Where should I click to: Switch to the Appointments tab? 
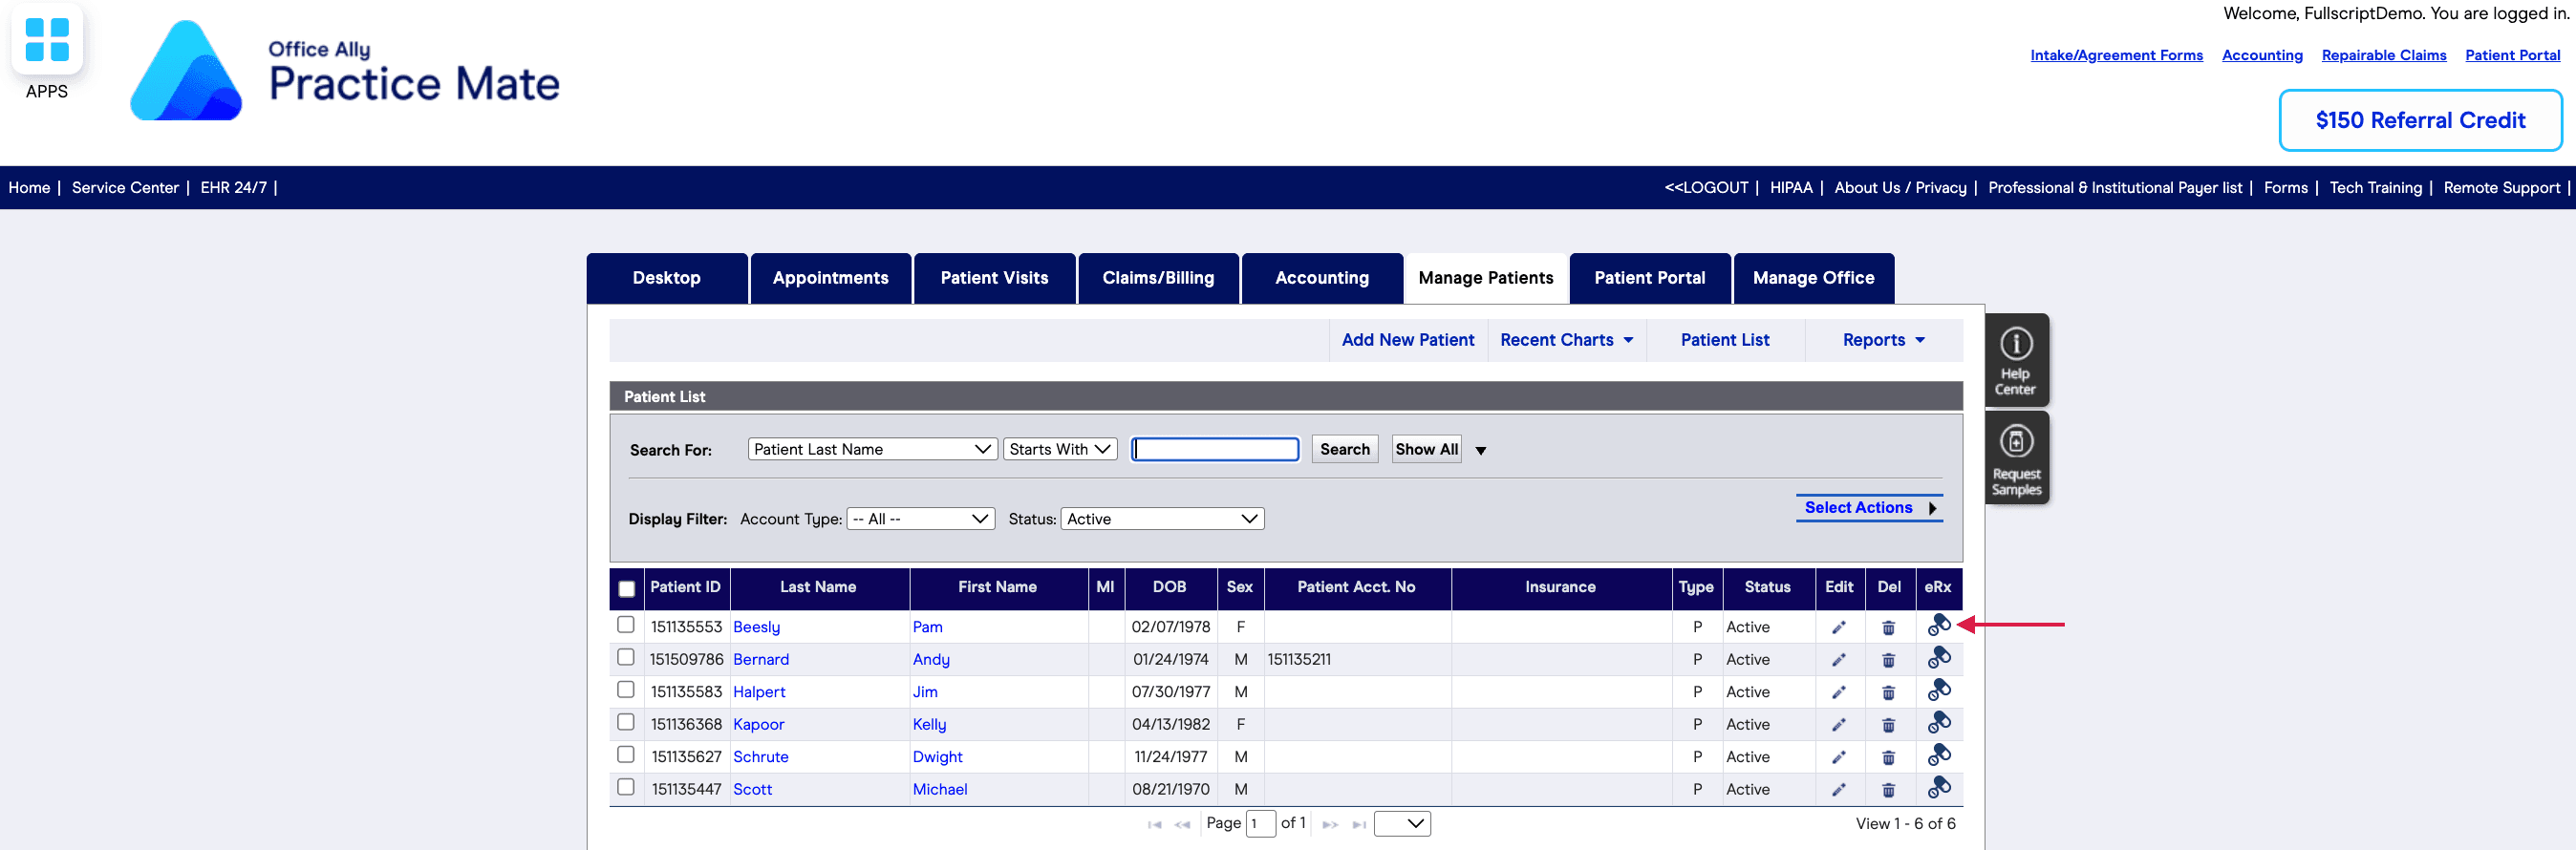pyautogui.click(x=831, y=278)
